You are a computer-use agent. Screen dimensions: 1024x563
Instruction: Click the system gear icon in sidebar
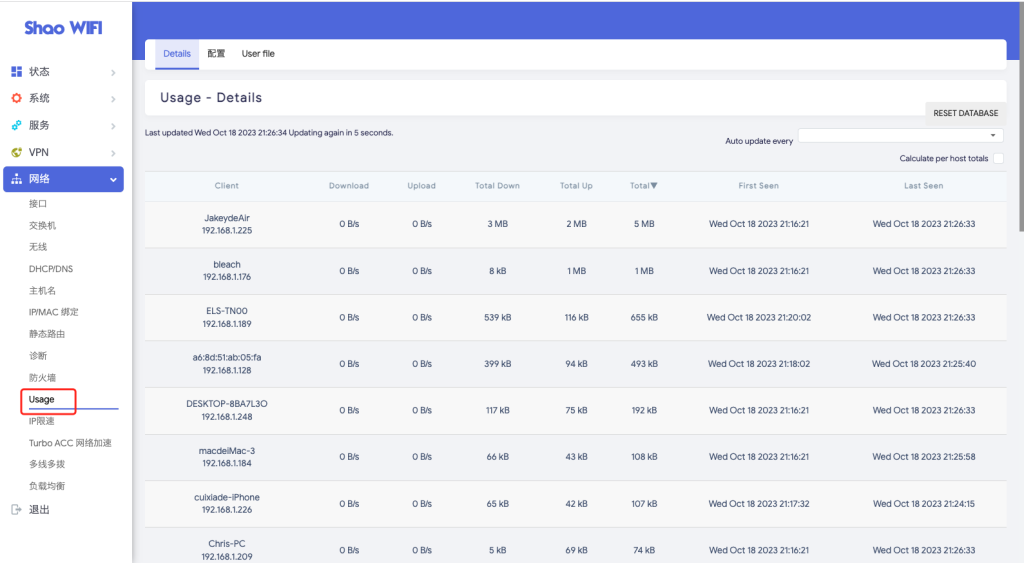(x=16, y=99)
